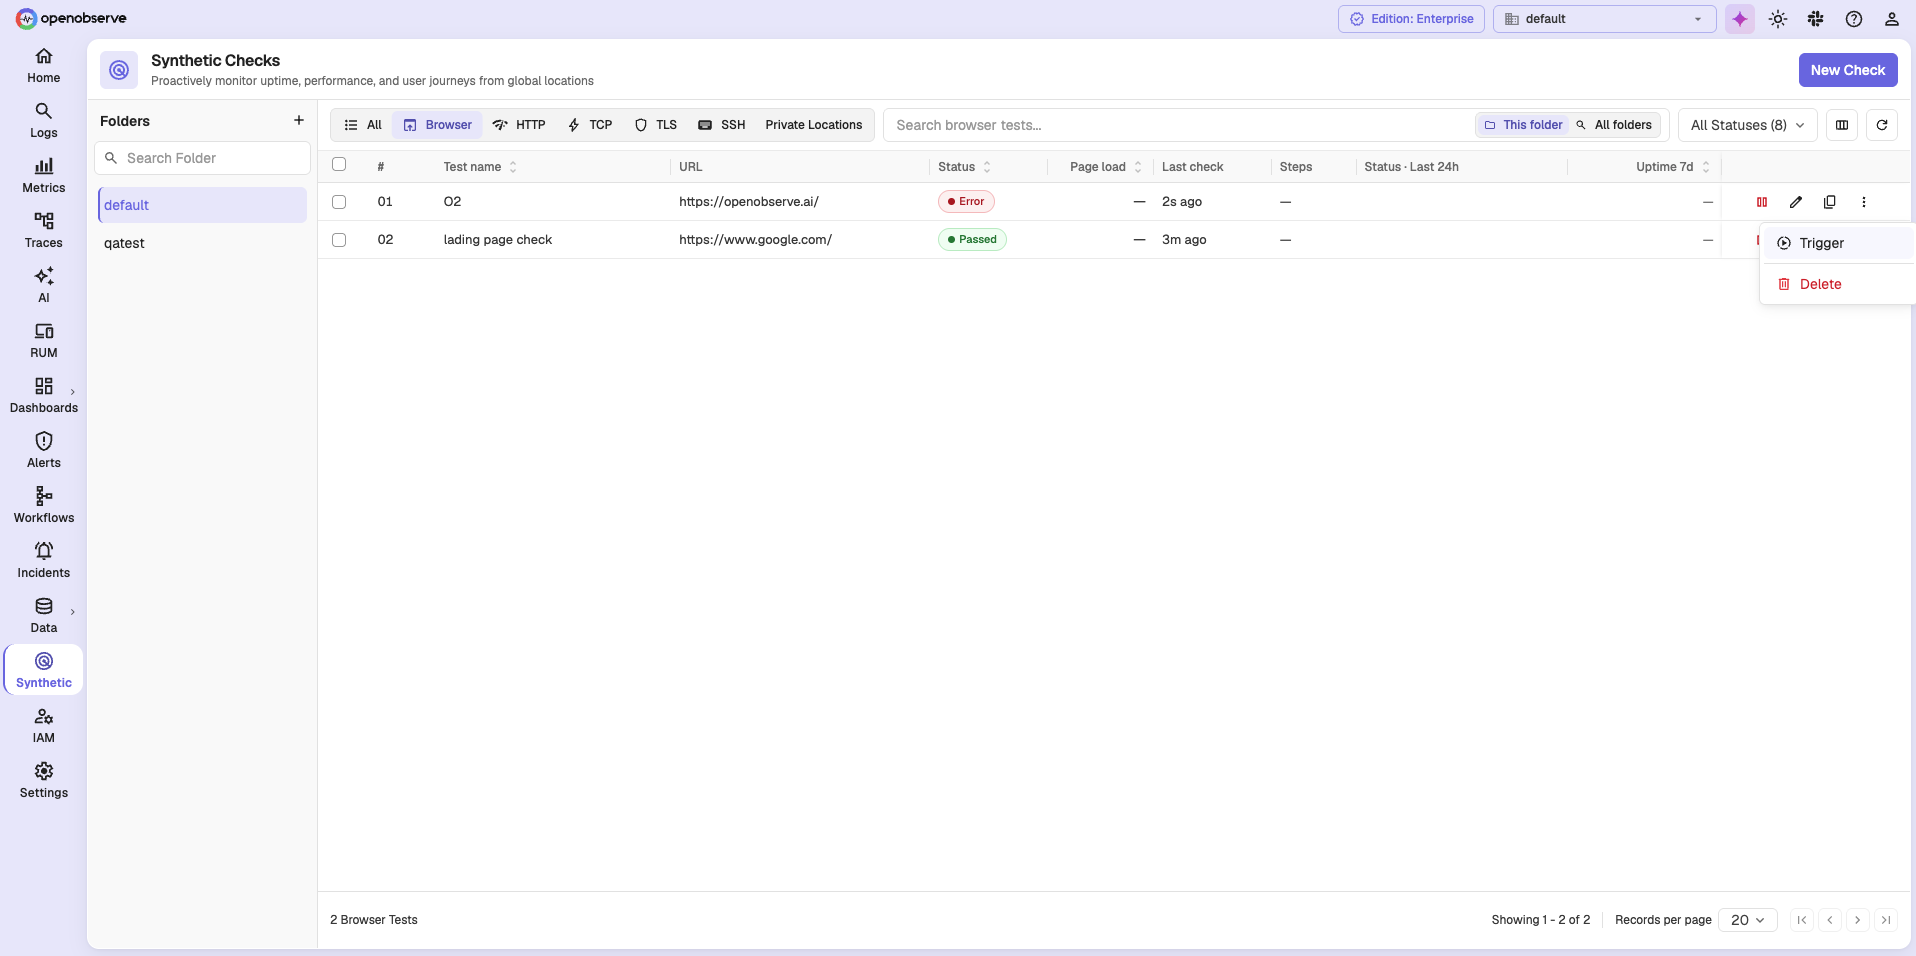Check the lading page check row checkbox
The width and height of the screenshot is (1916, 956).
point(339,240)
